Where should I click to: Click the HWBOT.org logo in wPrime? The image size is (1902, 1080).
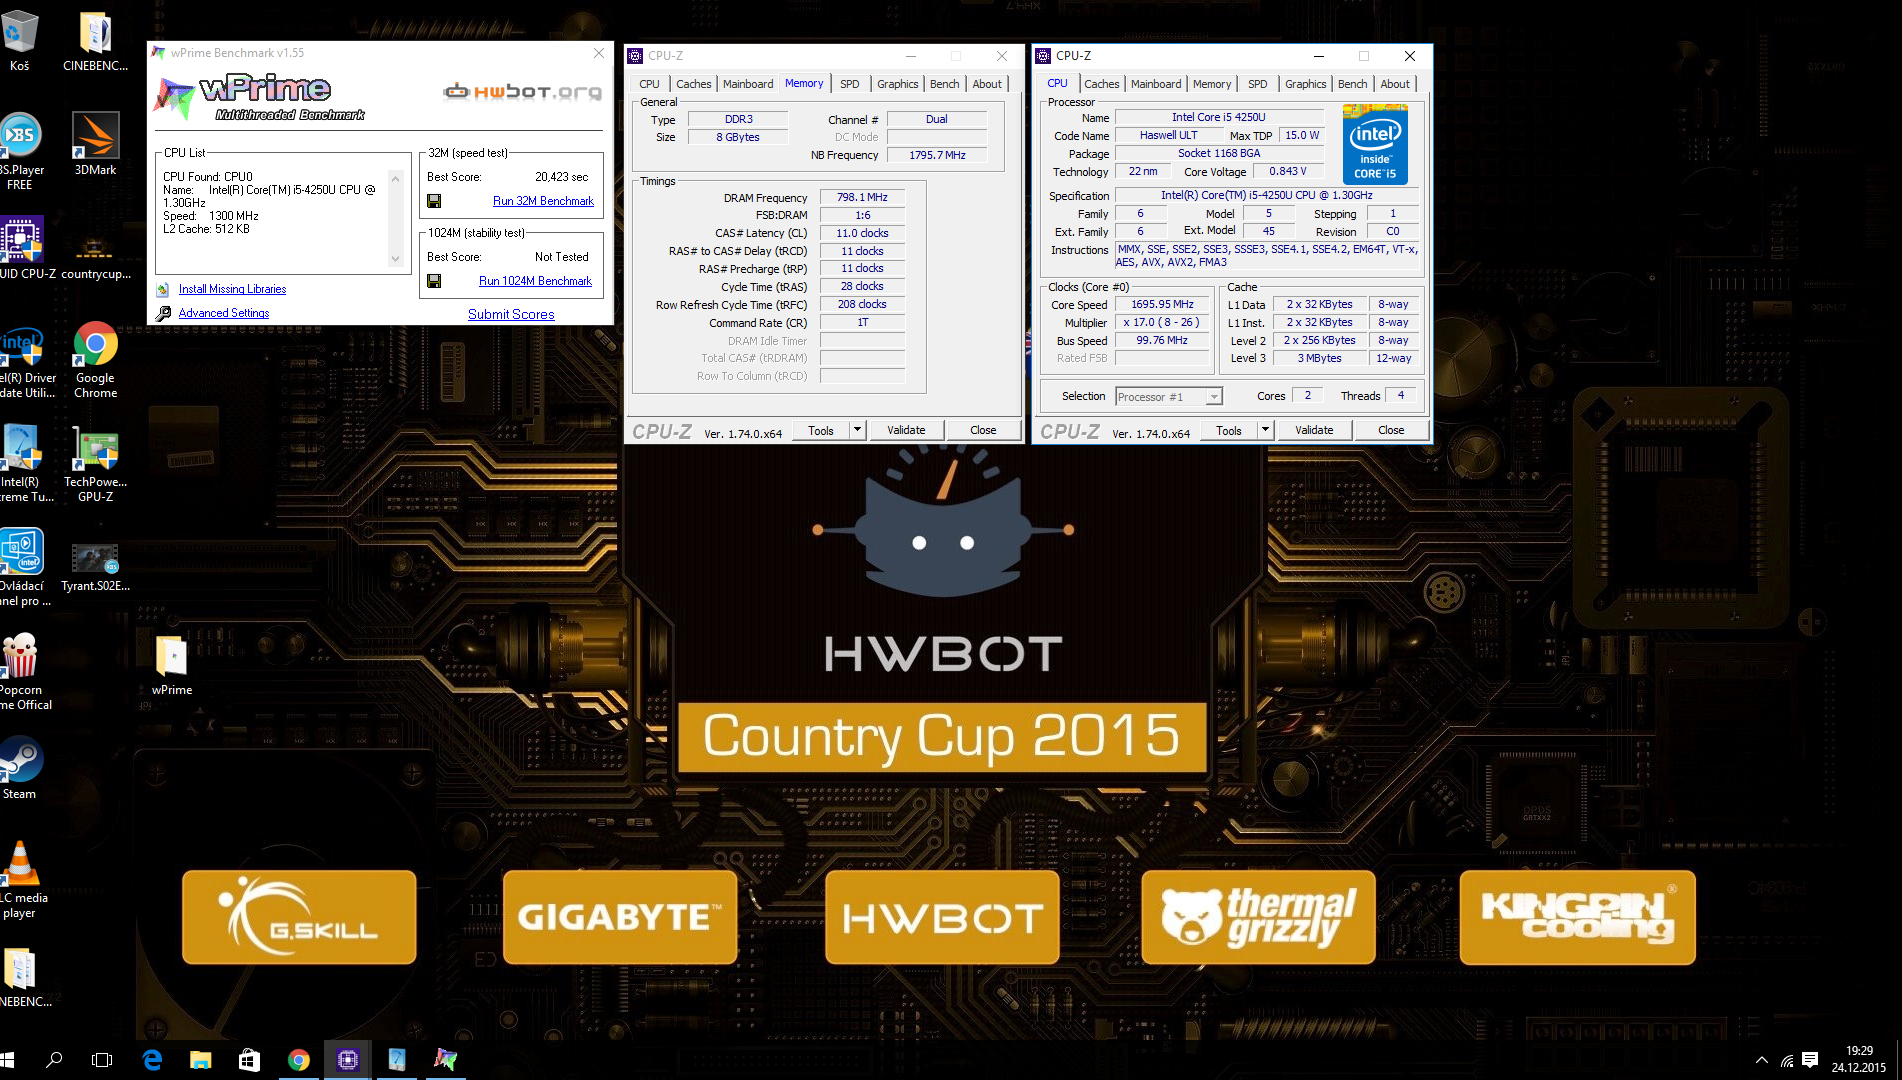pyautogui.click(x=523, y=92)
